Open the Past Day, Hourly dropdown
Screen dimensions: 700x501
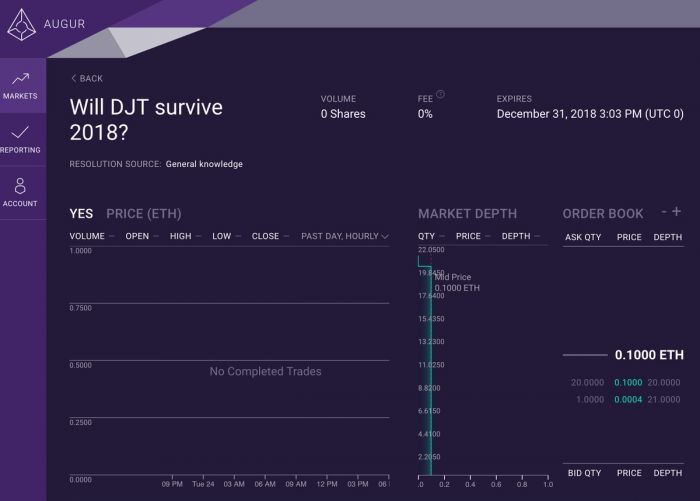point(345,236)
